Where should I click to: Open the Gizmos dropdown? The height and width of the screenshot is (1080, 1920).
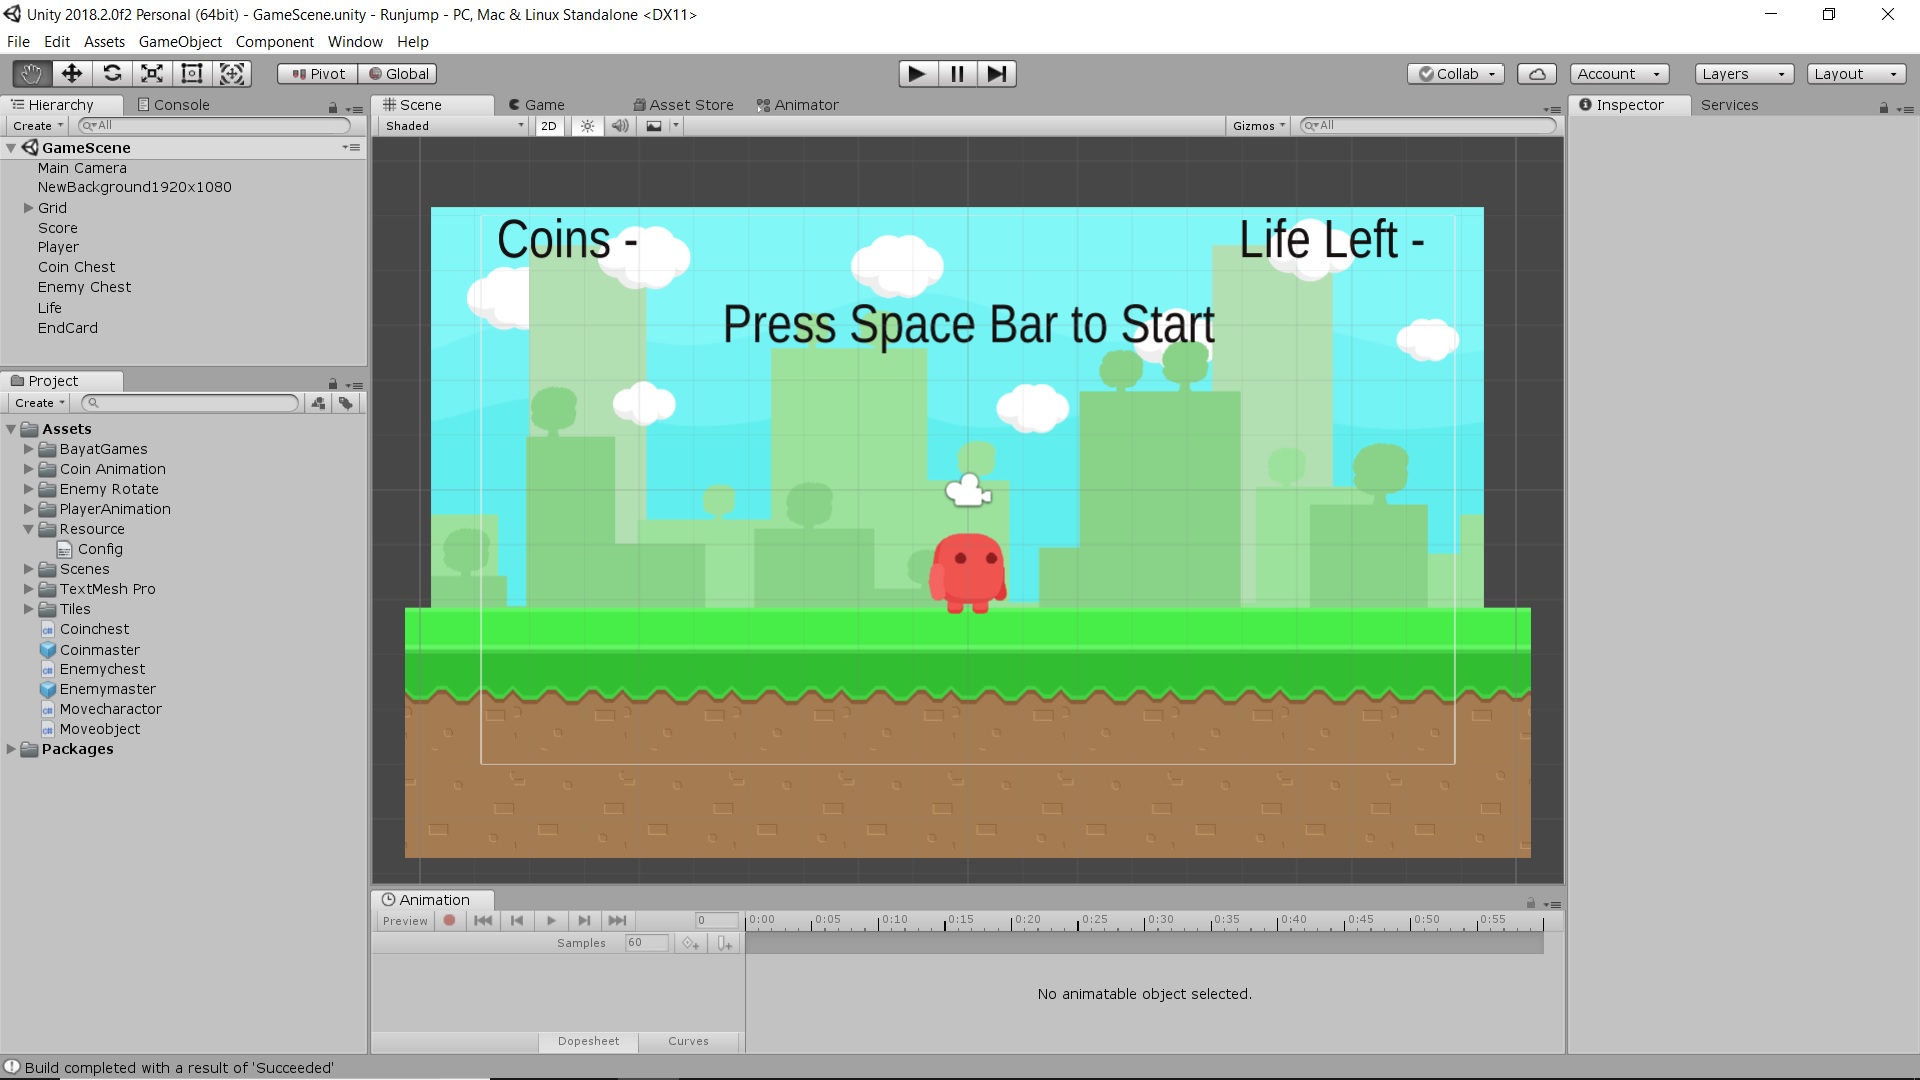[1258, 126]
